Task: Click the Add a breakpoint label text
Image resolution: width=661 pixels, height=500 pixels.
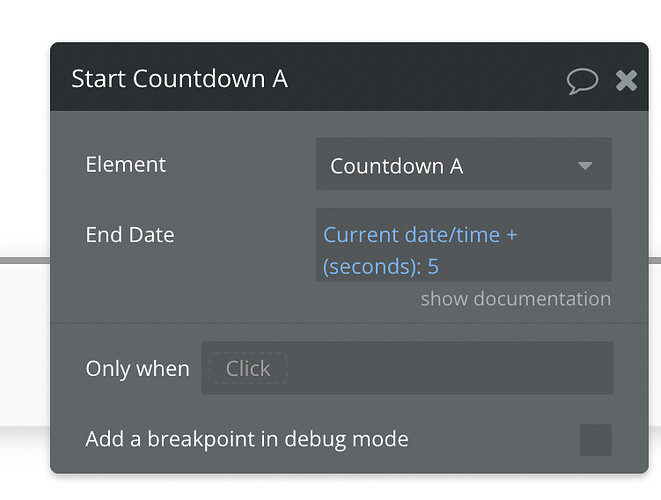Action: coord(247,439)
